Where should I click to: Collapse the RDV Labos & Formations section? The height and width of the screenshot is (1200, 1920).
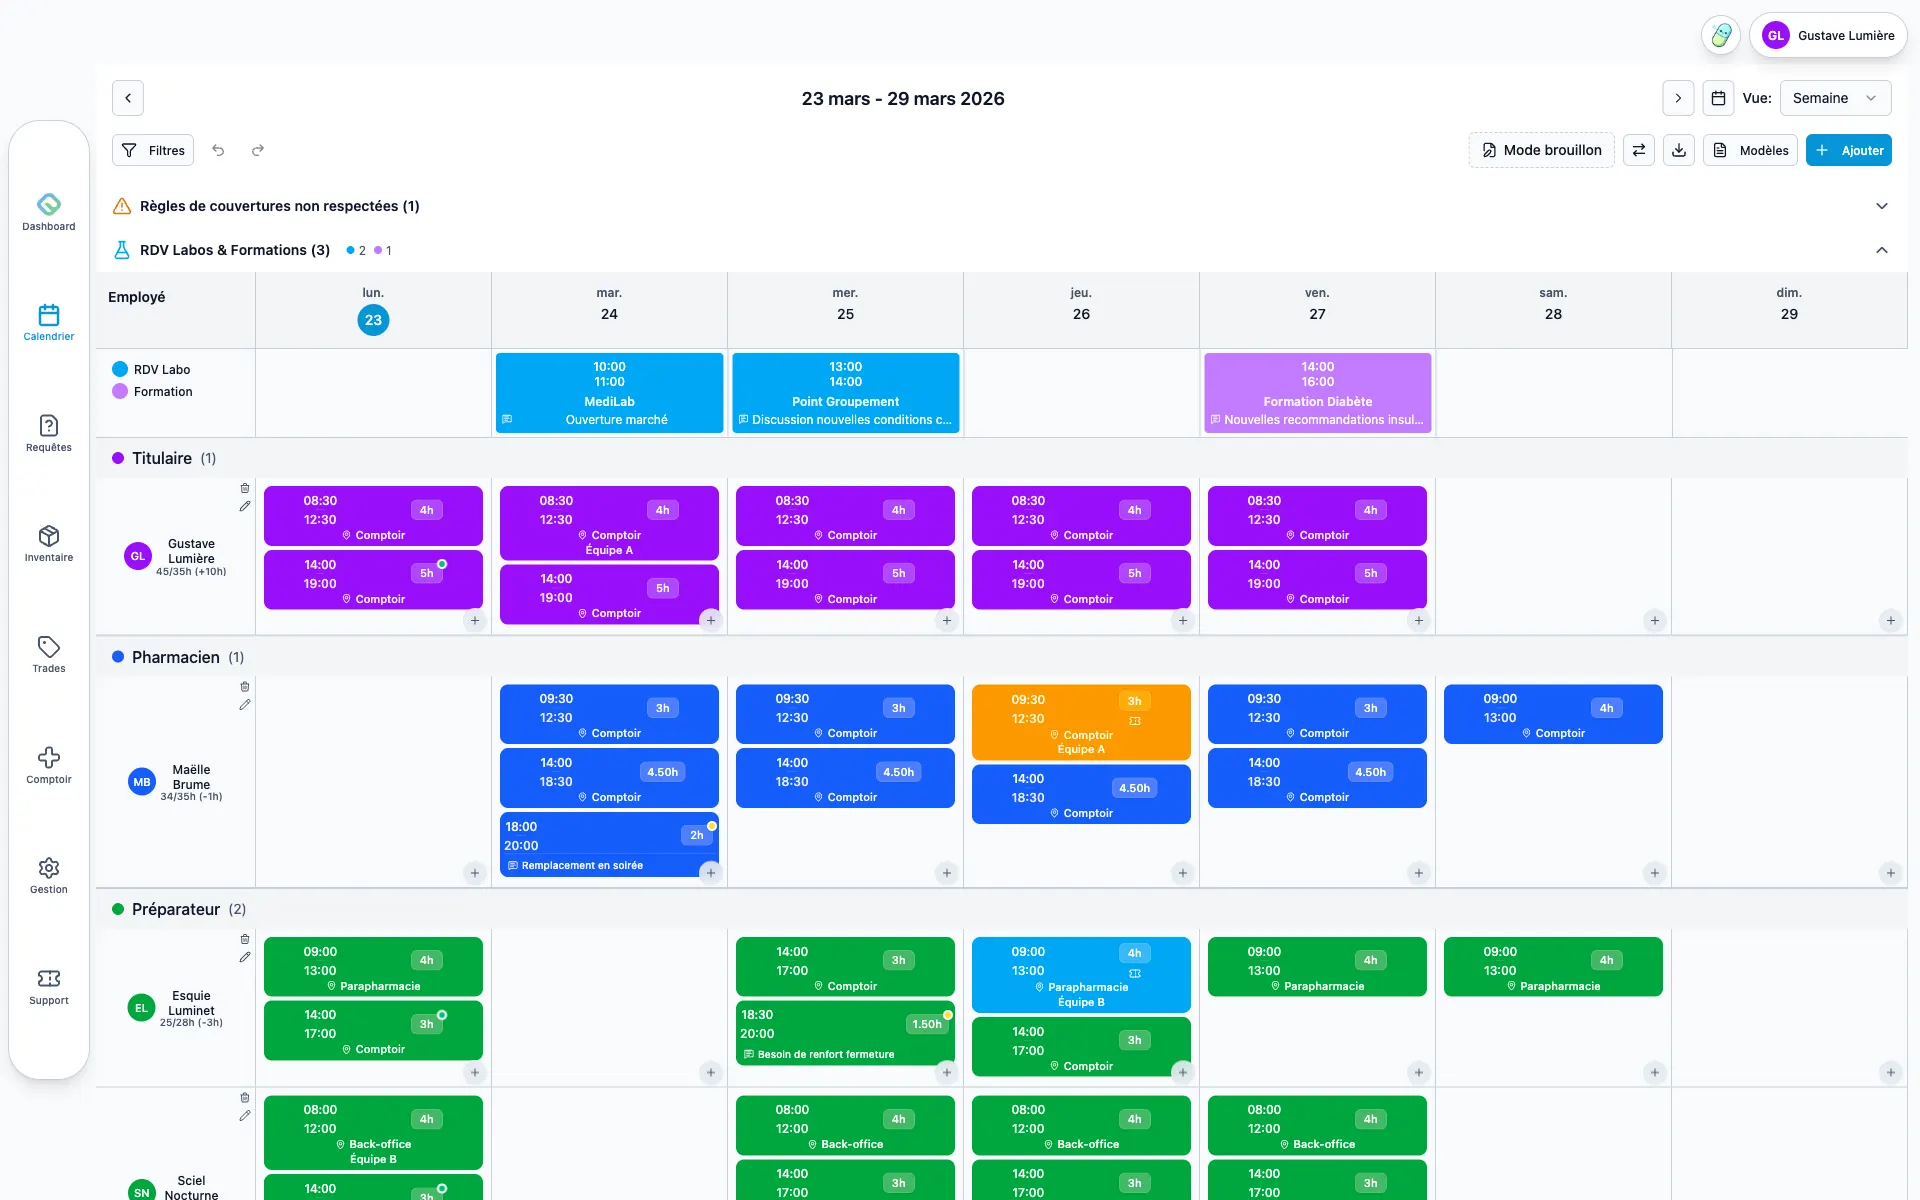coord(1883,250)
